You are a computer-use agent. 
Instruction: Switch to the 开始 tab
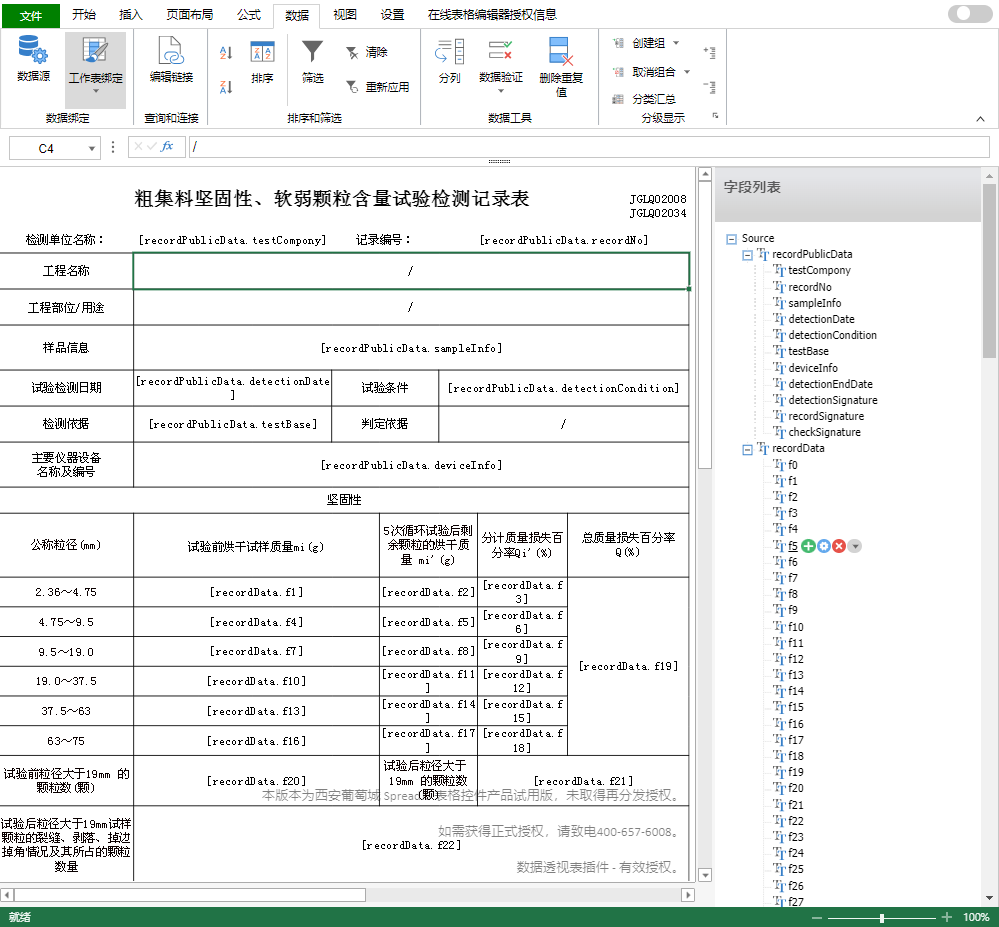tap(83, 15)
